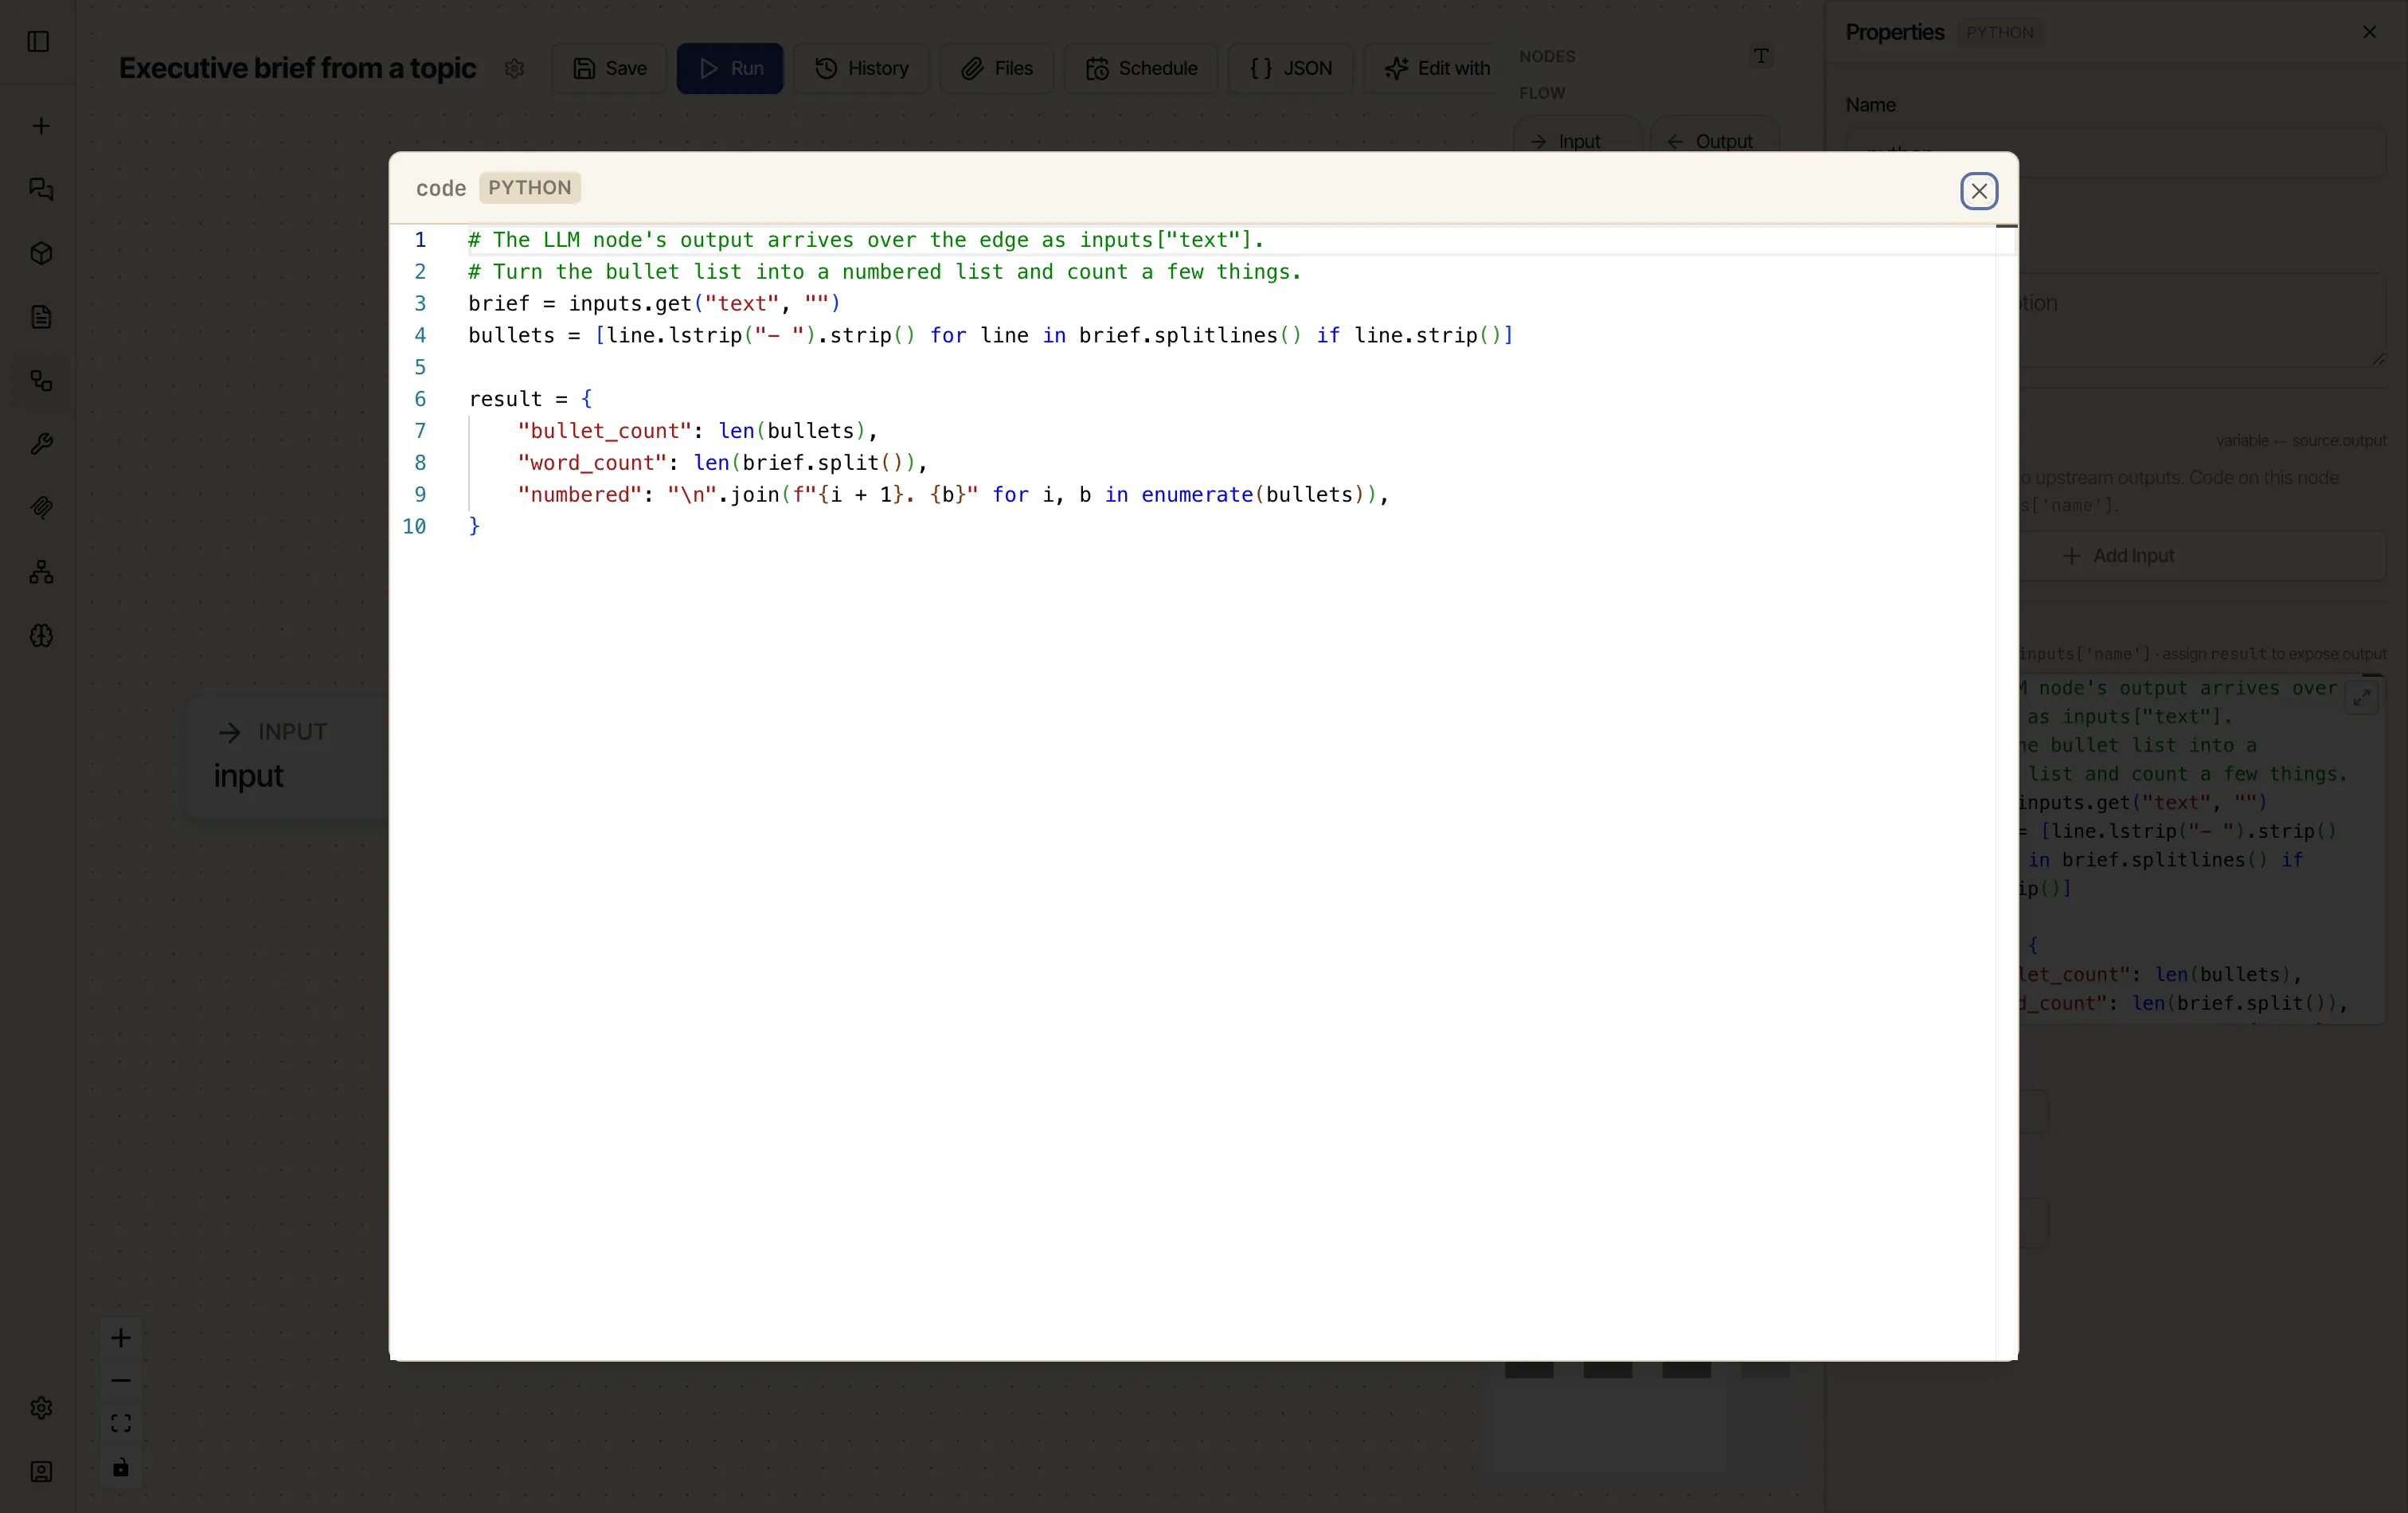Place cursor on the brief = inputs.get line
Image resolution: width=2408 pixels, height=1513 pixels.
click(654, 304)
